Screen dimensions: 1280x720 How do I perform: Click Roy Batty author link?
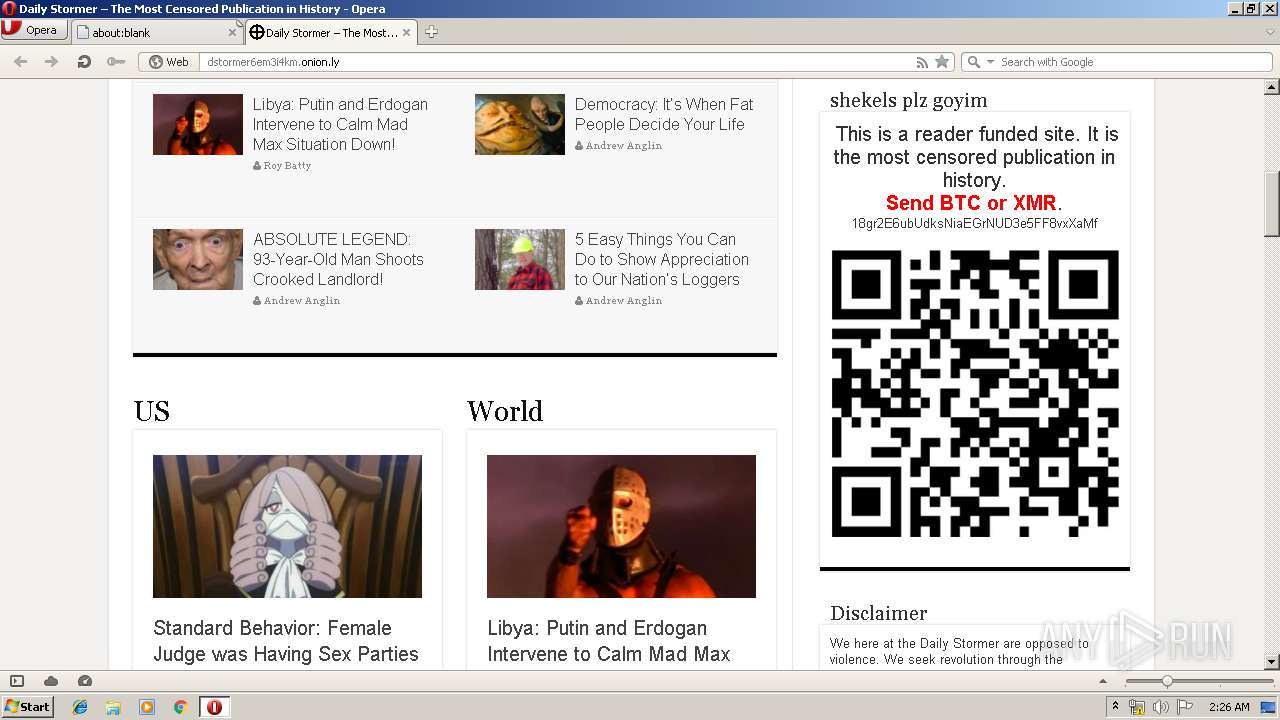point(287,165)
